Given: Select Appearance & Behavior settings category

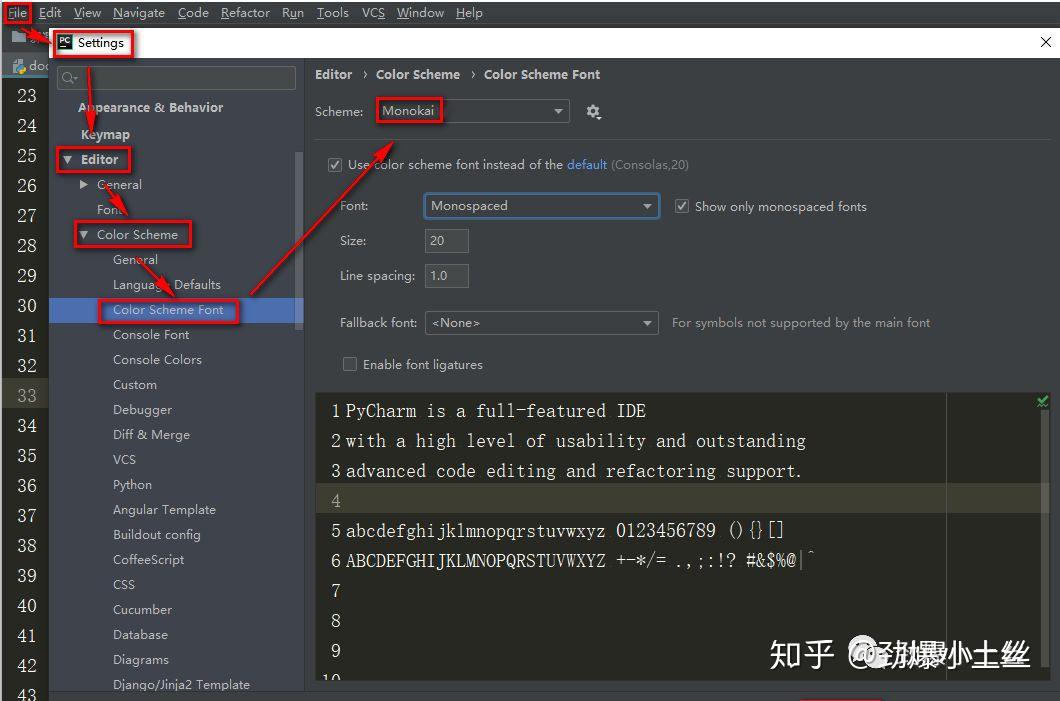Looking at the screenshot, I should click(150, 107).
